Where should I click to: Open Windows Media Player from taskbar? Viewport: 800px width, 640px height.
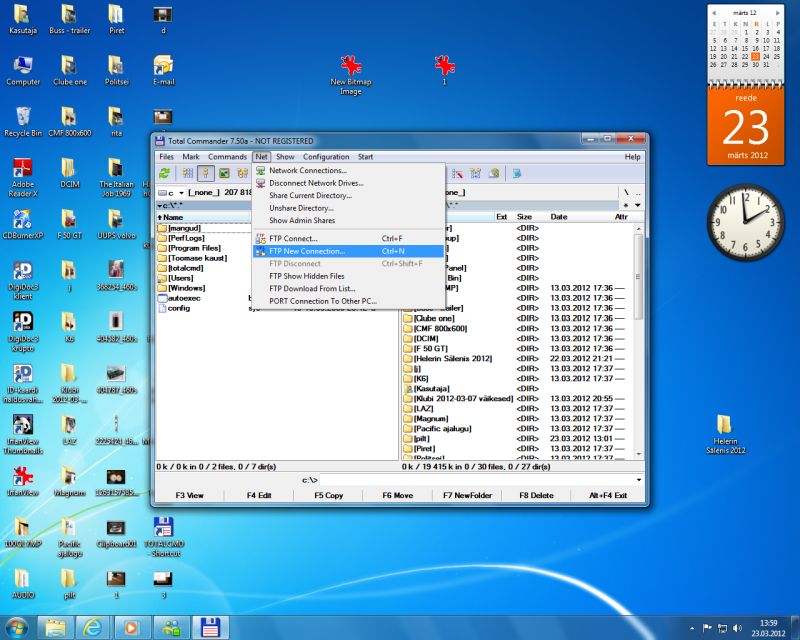click(129, 627)
